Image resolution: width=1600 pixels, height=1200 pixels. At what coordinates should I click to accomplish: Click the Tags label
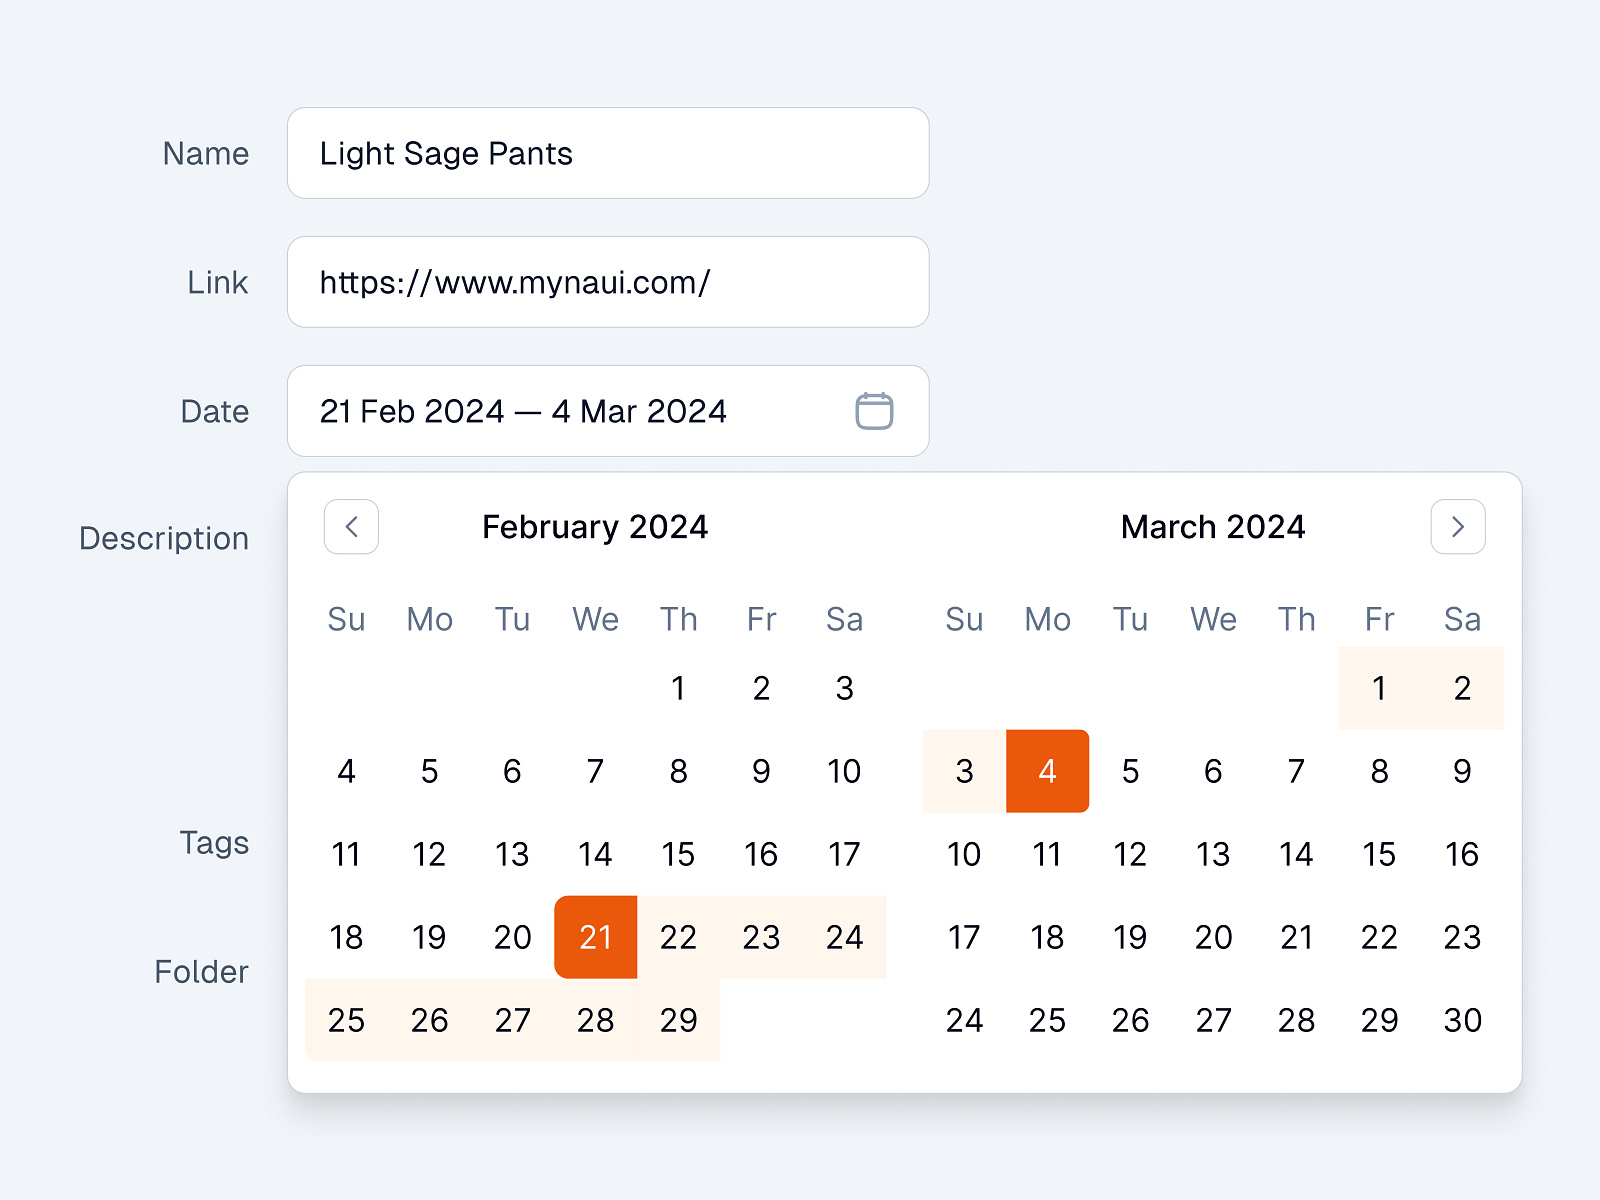coord(216,843)
